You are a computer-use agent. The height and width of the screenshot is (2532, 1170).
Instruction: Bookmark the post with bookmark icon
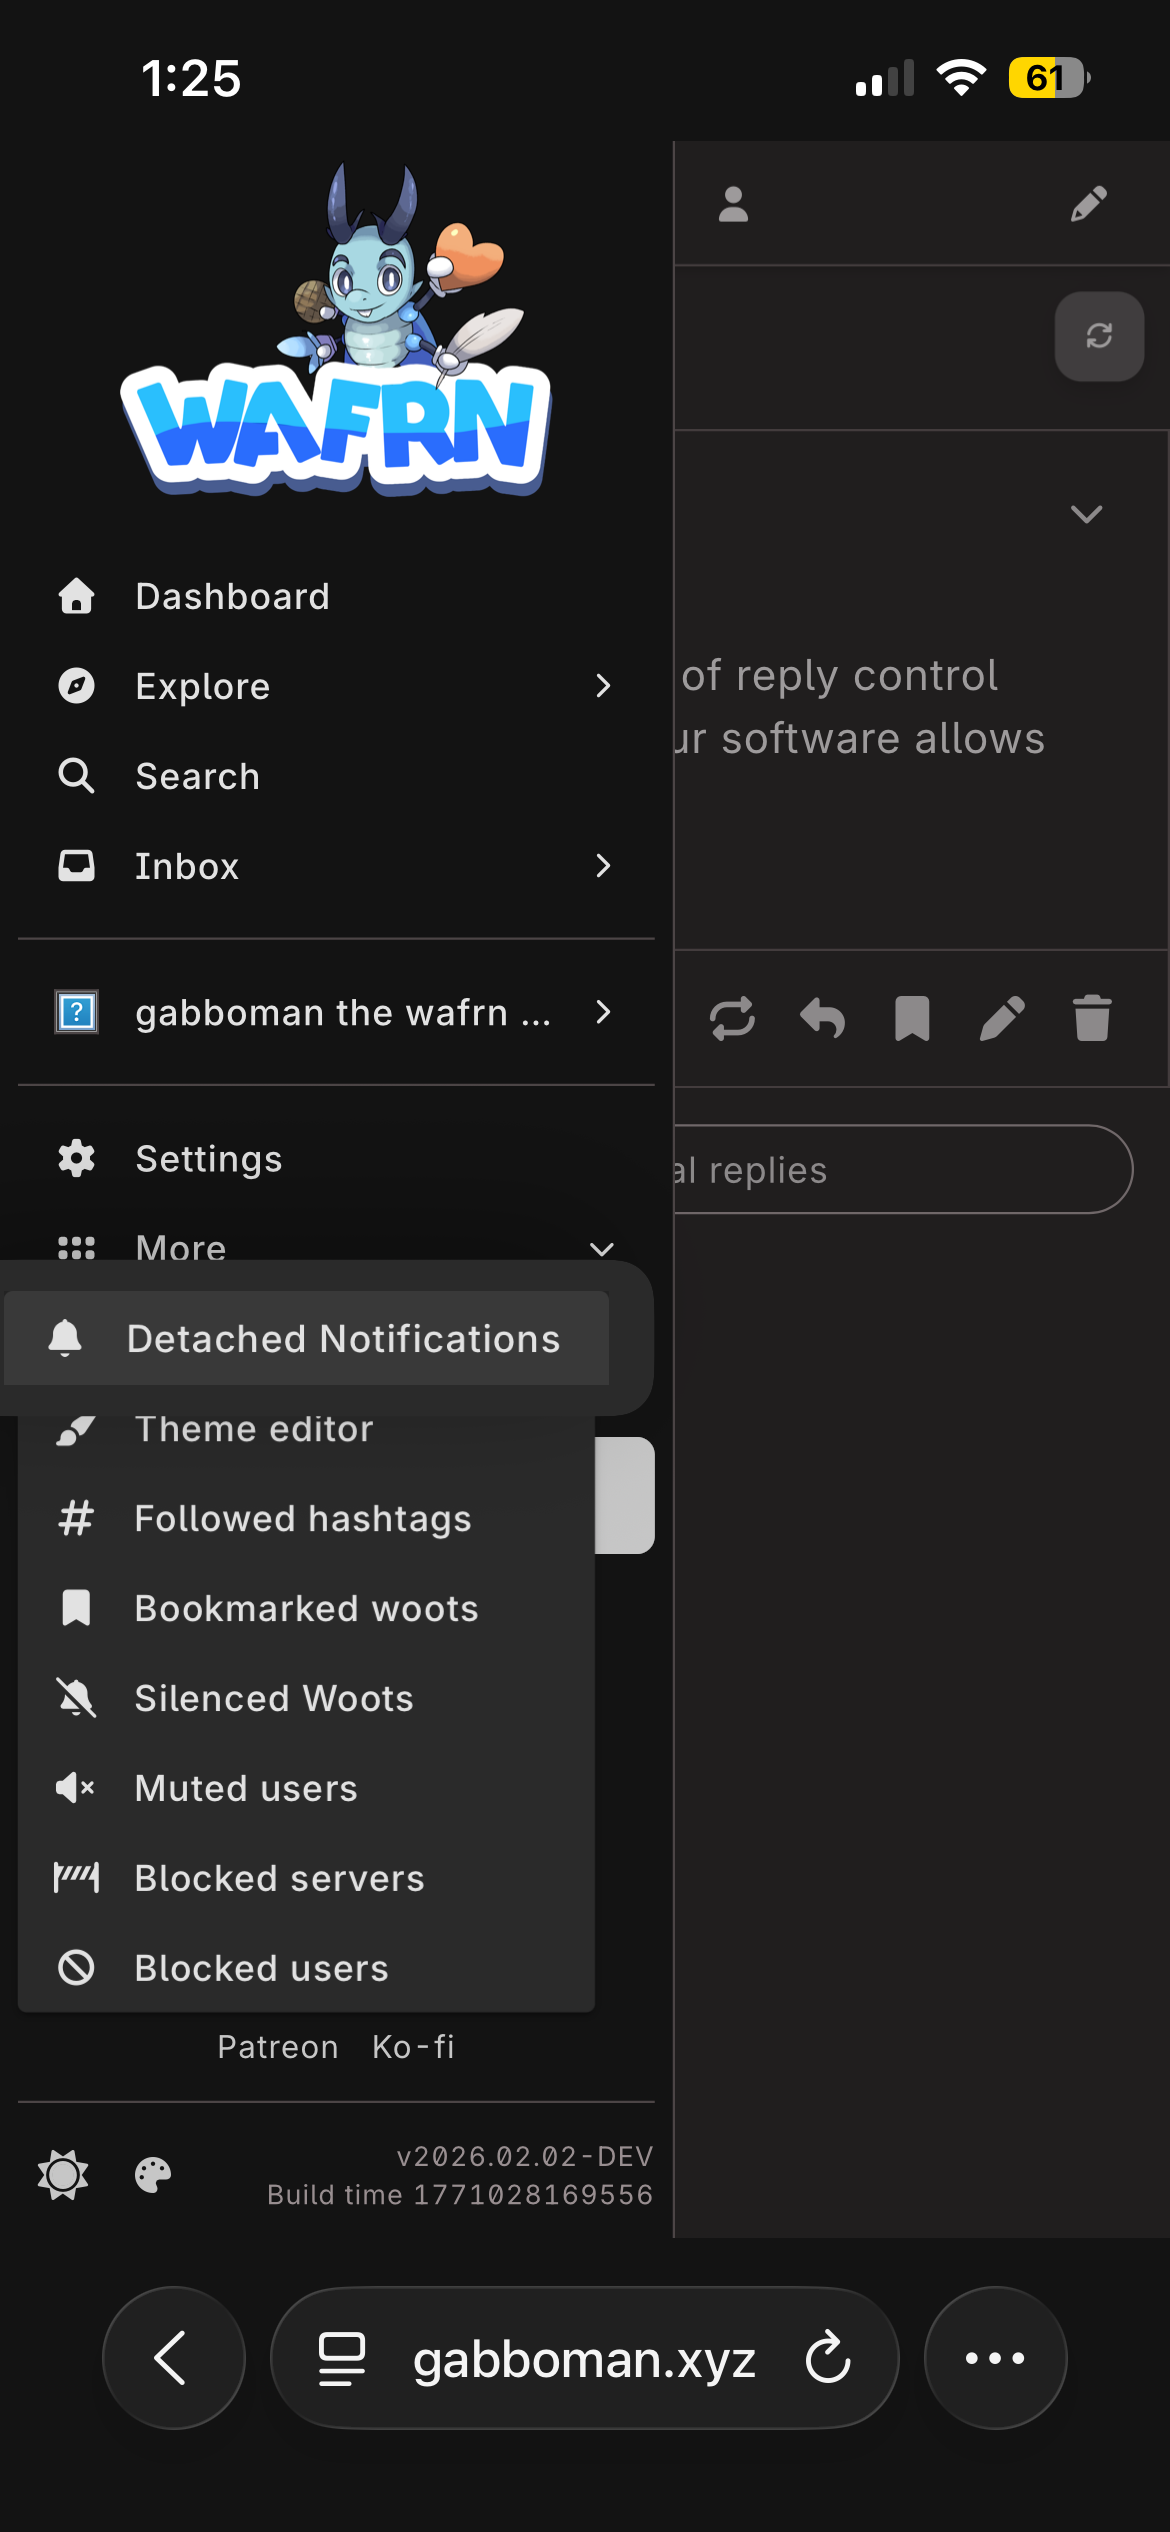tap(912, 1019)
